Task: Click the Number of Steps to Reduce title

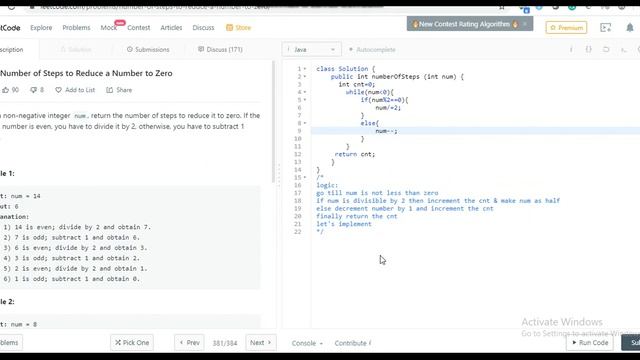Action: point(86,73)
